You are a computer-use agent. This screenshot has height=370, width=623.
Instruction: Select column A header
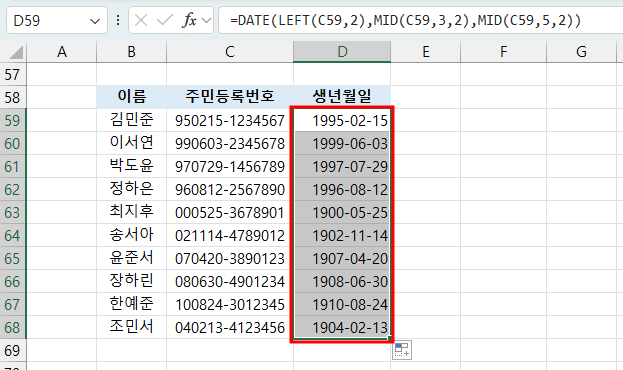(62, 52)
